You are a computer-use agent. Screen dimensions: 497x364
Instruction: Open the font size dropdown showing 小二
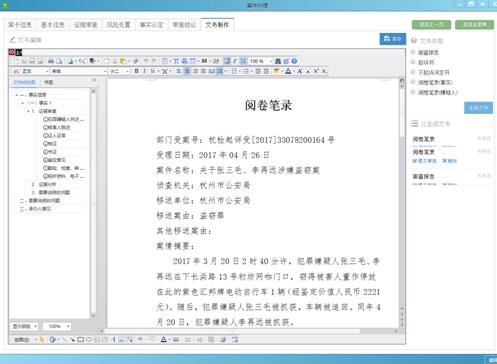coord(119,71)
